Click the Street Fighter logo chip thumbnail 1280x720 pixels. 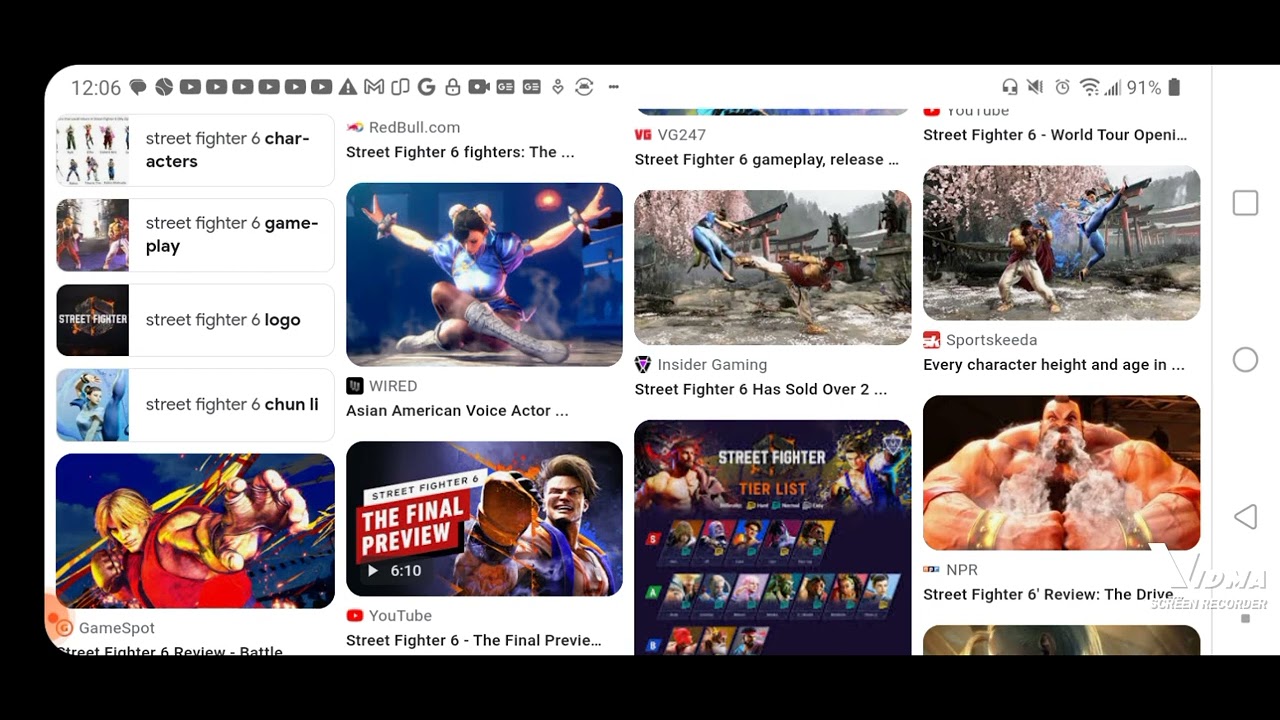coord(92,320)
